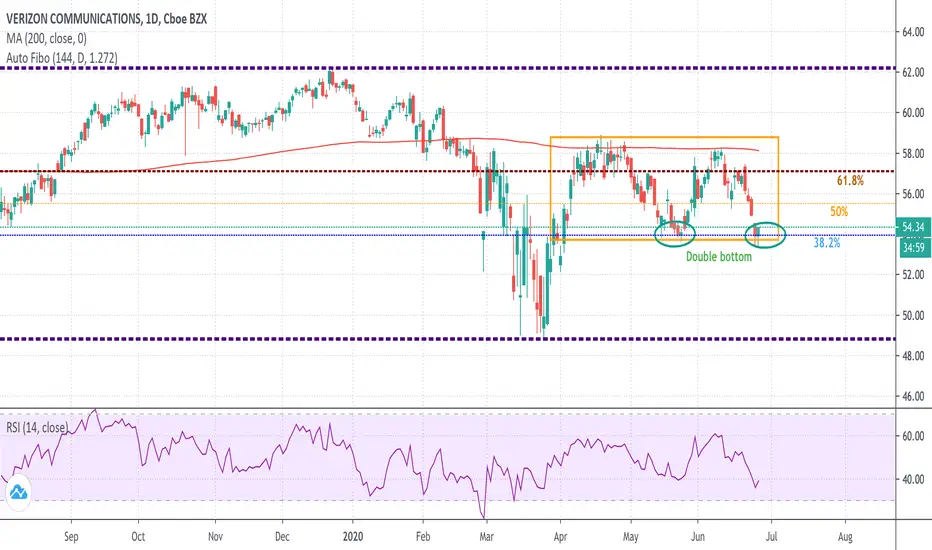The width and height of the screenshot is (932, 550).
Task: Click the 56.00 price axis label
Action: [913, 194]
